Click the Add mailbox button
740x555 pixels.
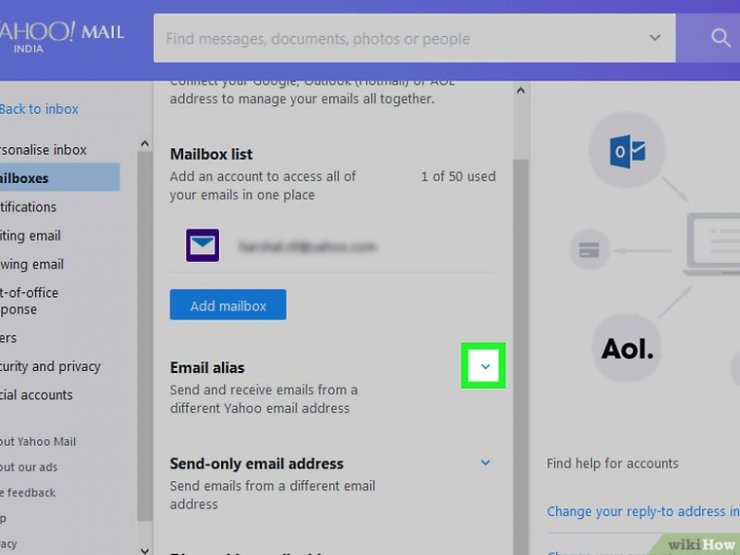click(228, 305)
